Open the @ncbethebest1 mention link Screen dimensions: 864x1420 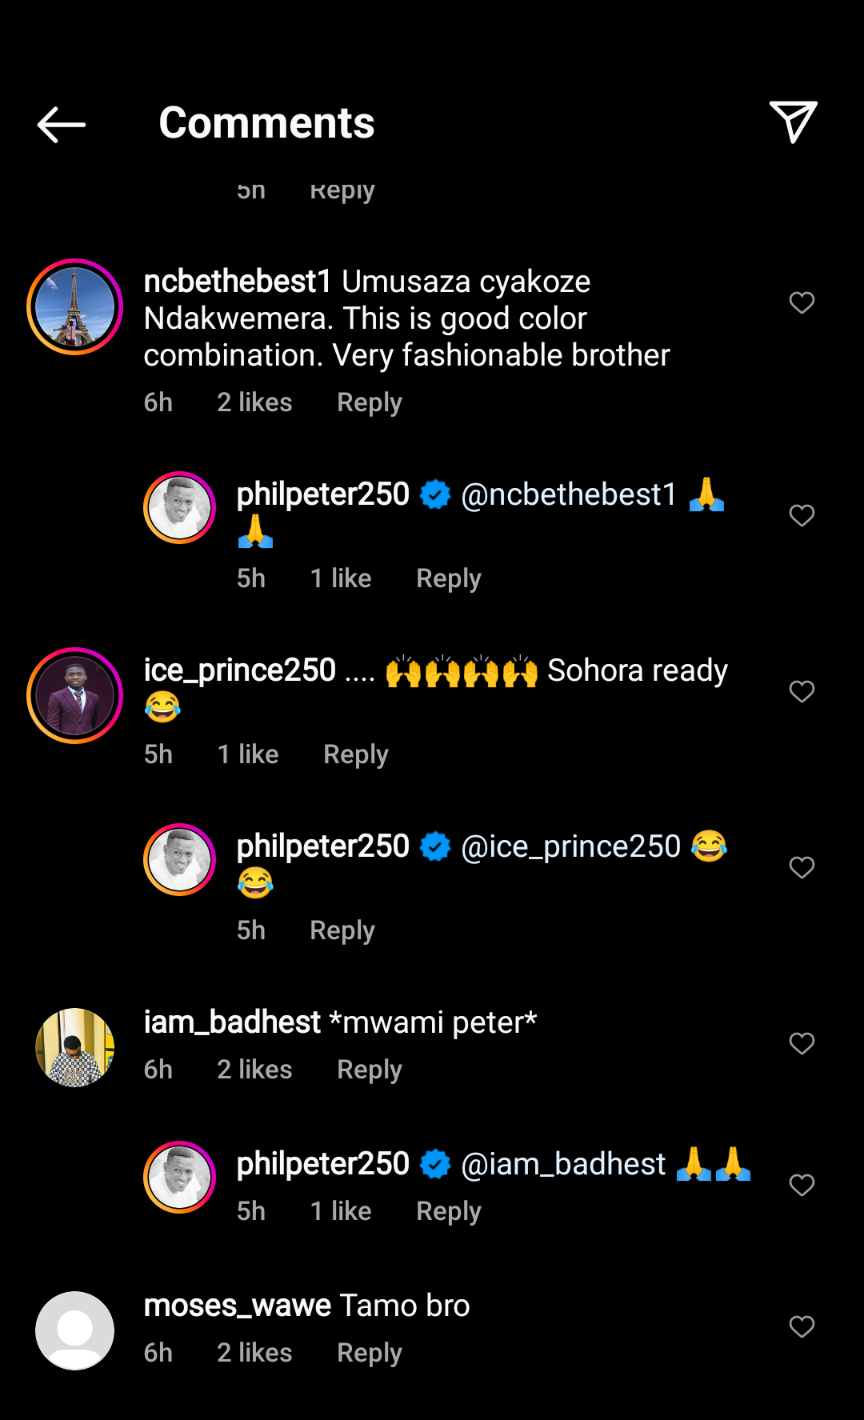[x=569, y=494]
